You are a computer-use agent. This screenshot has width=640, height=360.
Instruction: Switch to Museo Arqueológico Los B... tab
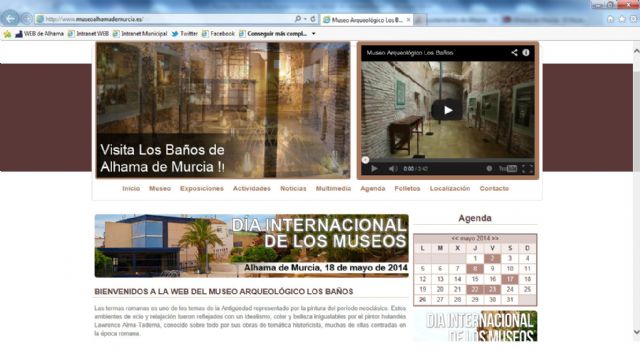click(x=366, y=20)
